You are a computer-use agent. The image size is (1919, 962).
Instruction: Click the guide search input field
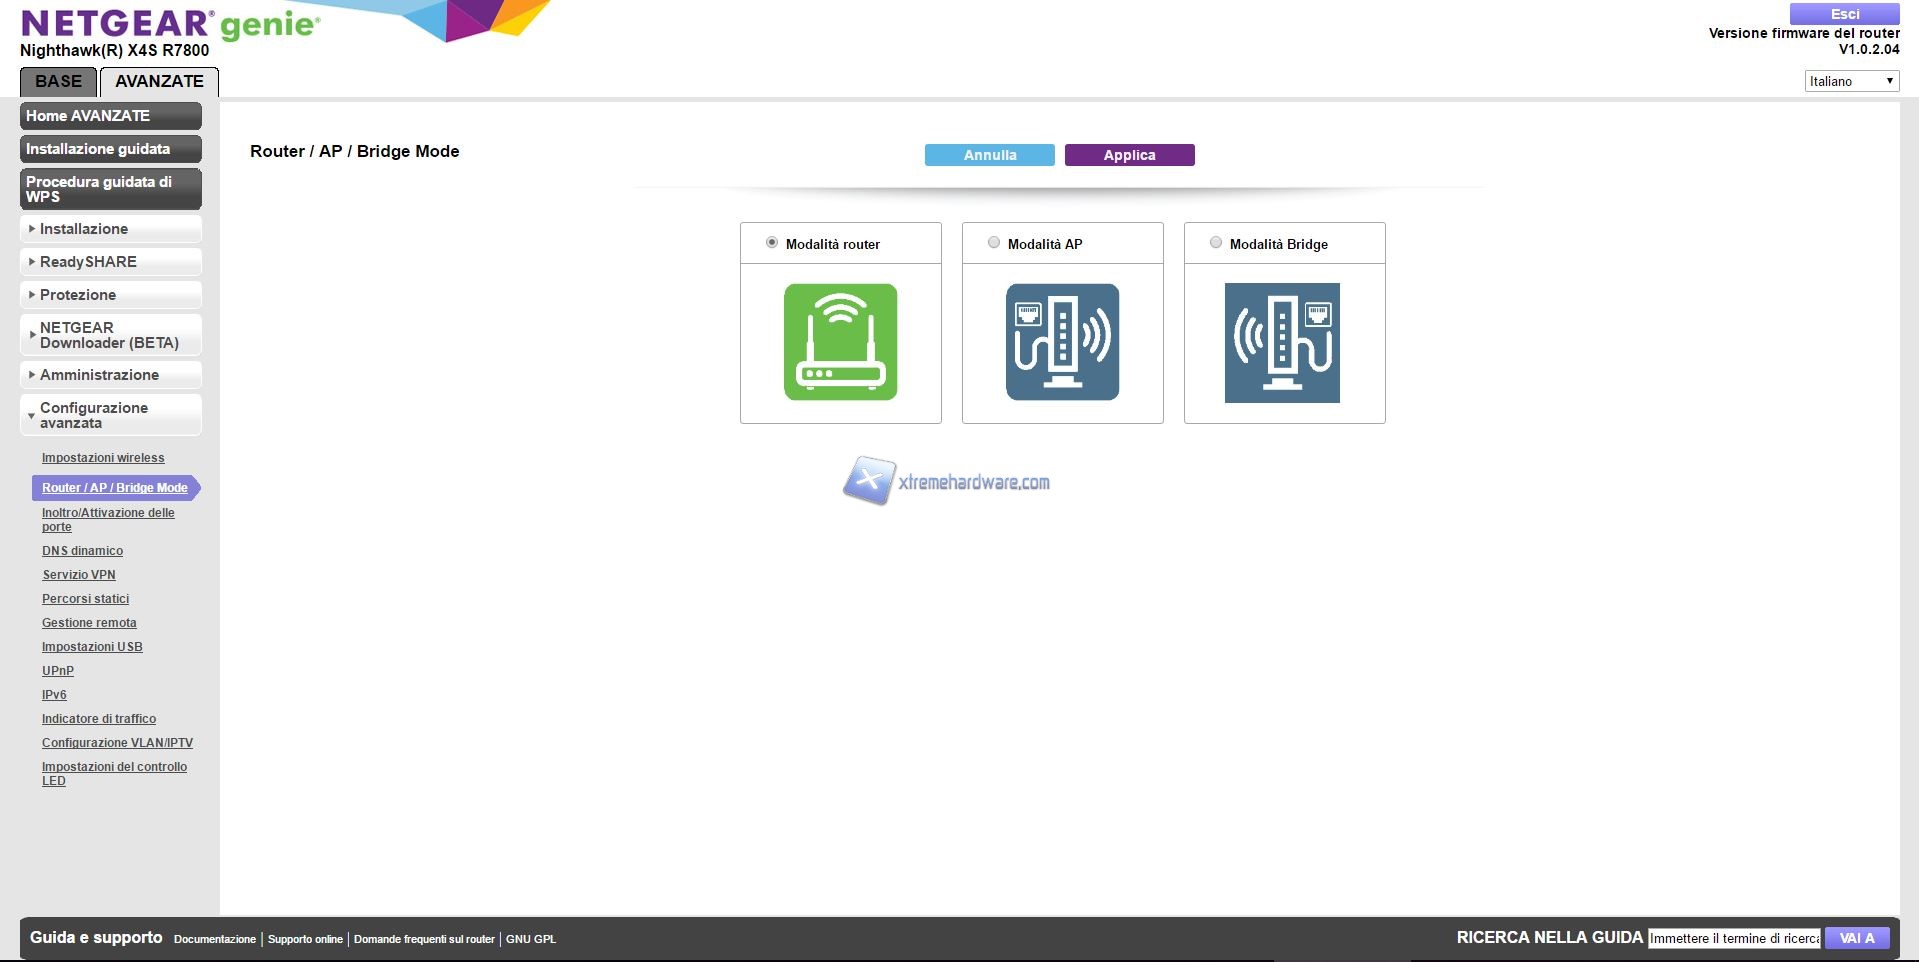1734,938
